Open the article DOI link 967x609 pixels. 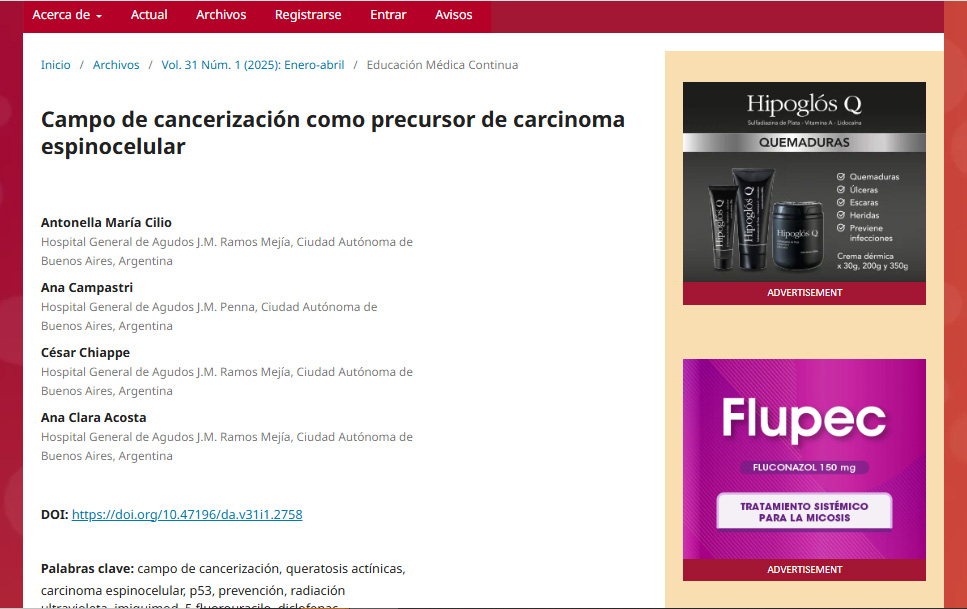tap(187, 515)
